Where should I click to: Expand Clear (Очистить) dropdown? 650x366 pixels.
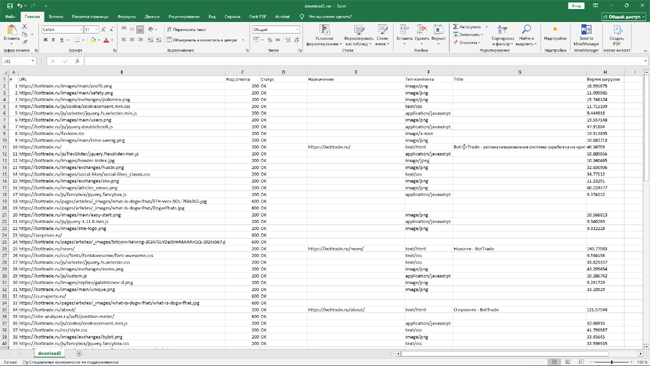pos(480,42)
